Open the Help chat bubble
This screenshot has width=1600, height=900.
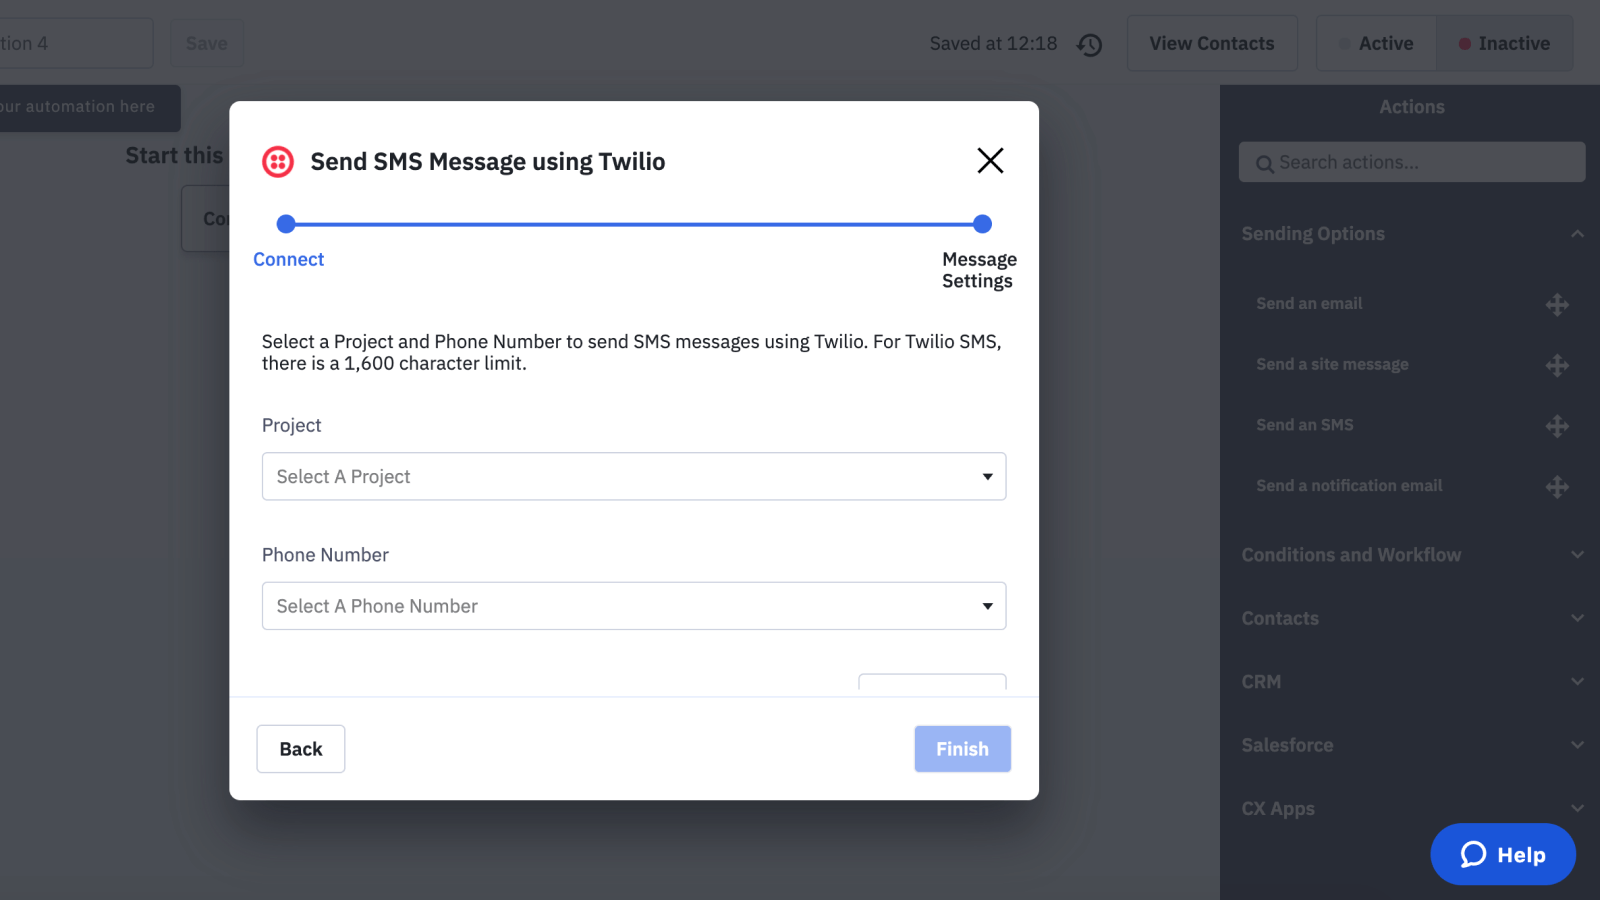click(1502, 854)
